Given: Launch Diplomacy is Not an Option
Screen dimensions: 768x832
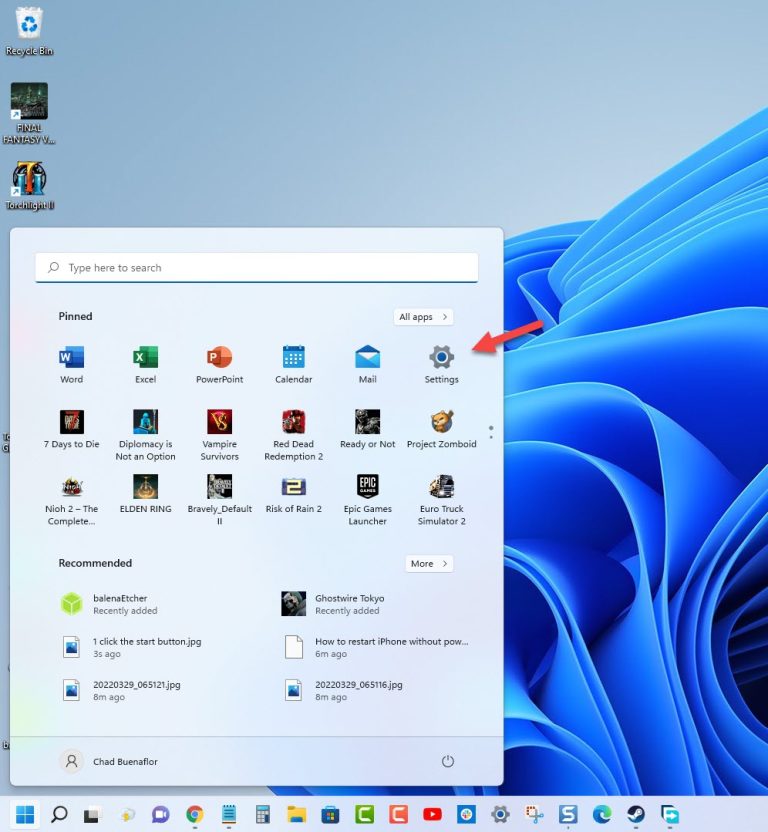Looking at the screenshot, I should tap(145, 435).
